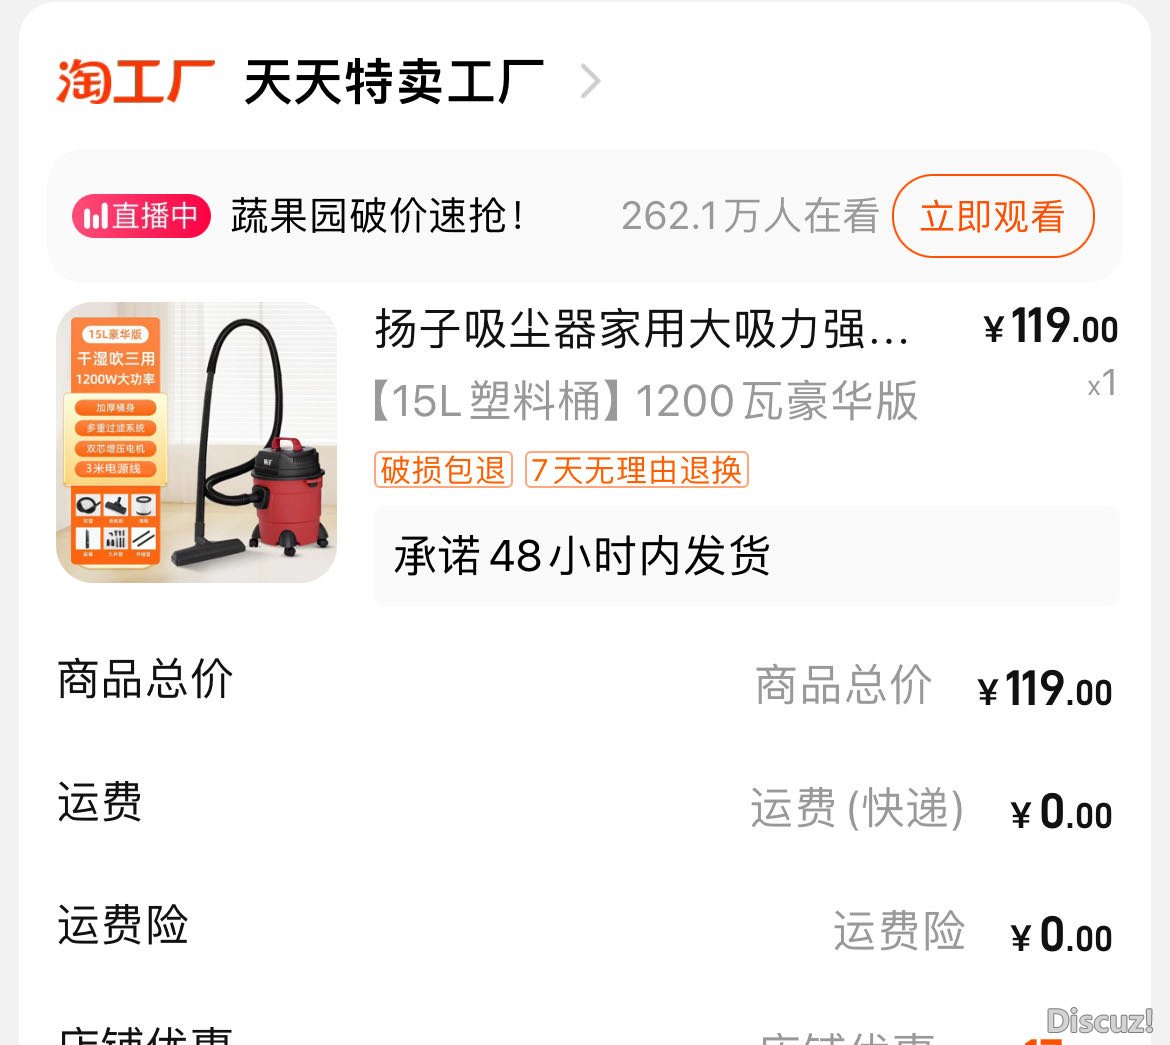Tap the 运费险 ¥0.00 amount
Screen dimensions: 1170x1045
pos(1061,935)
